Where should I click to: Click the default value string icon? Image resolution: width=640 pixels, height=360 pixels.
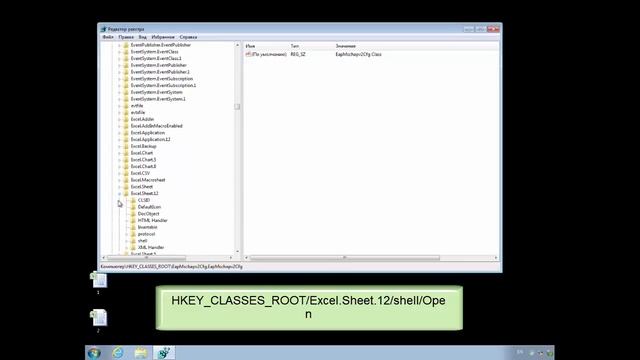(x=248, y=54)
